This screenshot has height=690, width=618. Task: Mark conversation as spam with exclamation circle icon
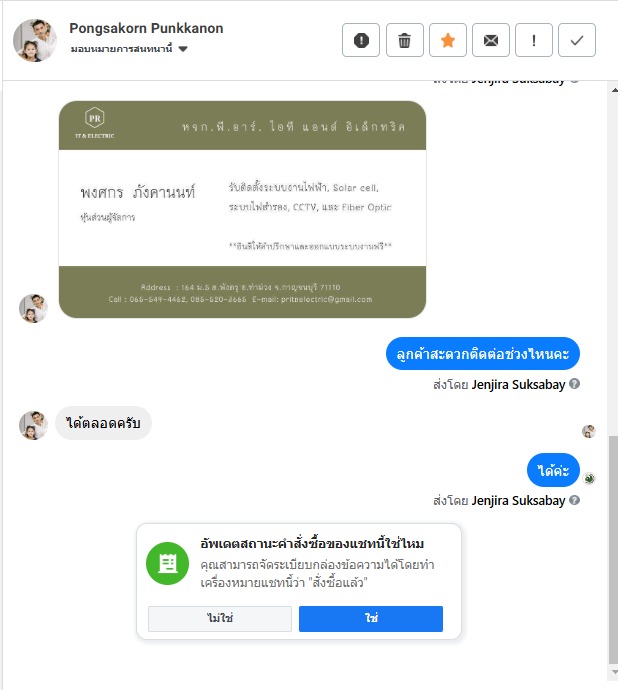pos(361,40)
